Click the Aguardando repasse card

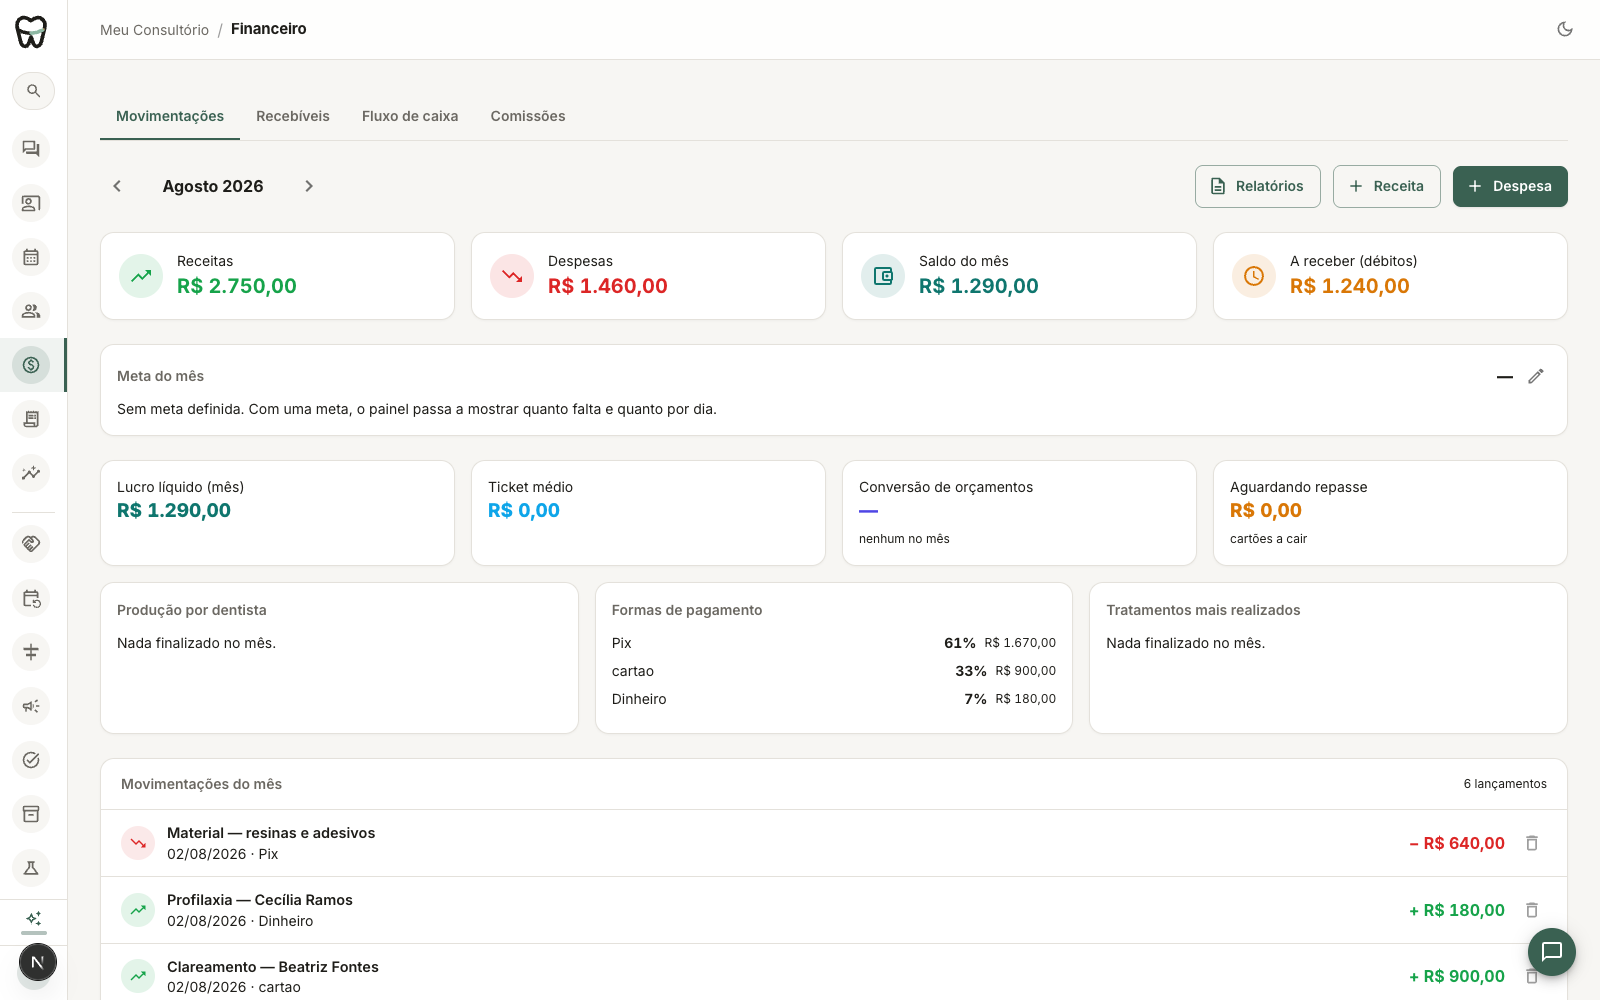1390,513
